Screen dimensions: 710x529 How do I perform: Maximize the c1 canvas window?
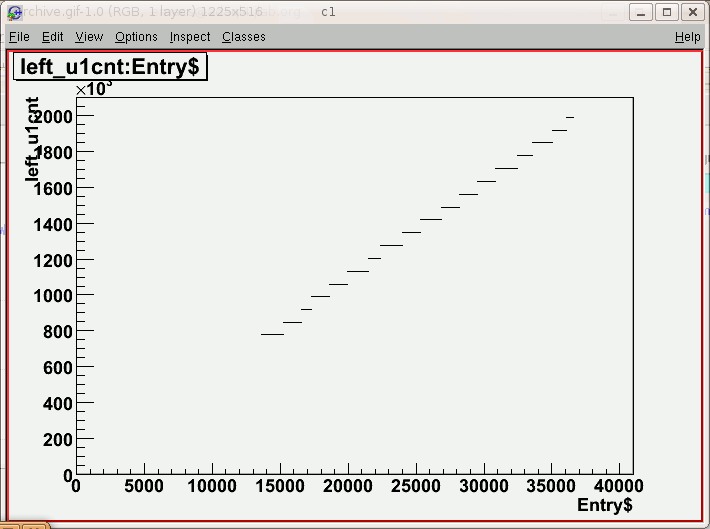click(x=667, y=12)
